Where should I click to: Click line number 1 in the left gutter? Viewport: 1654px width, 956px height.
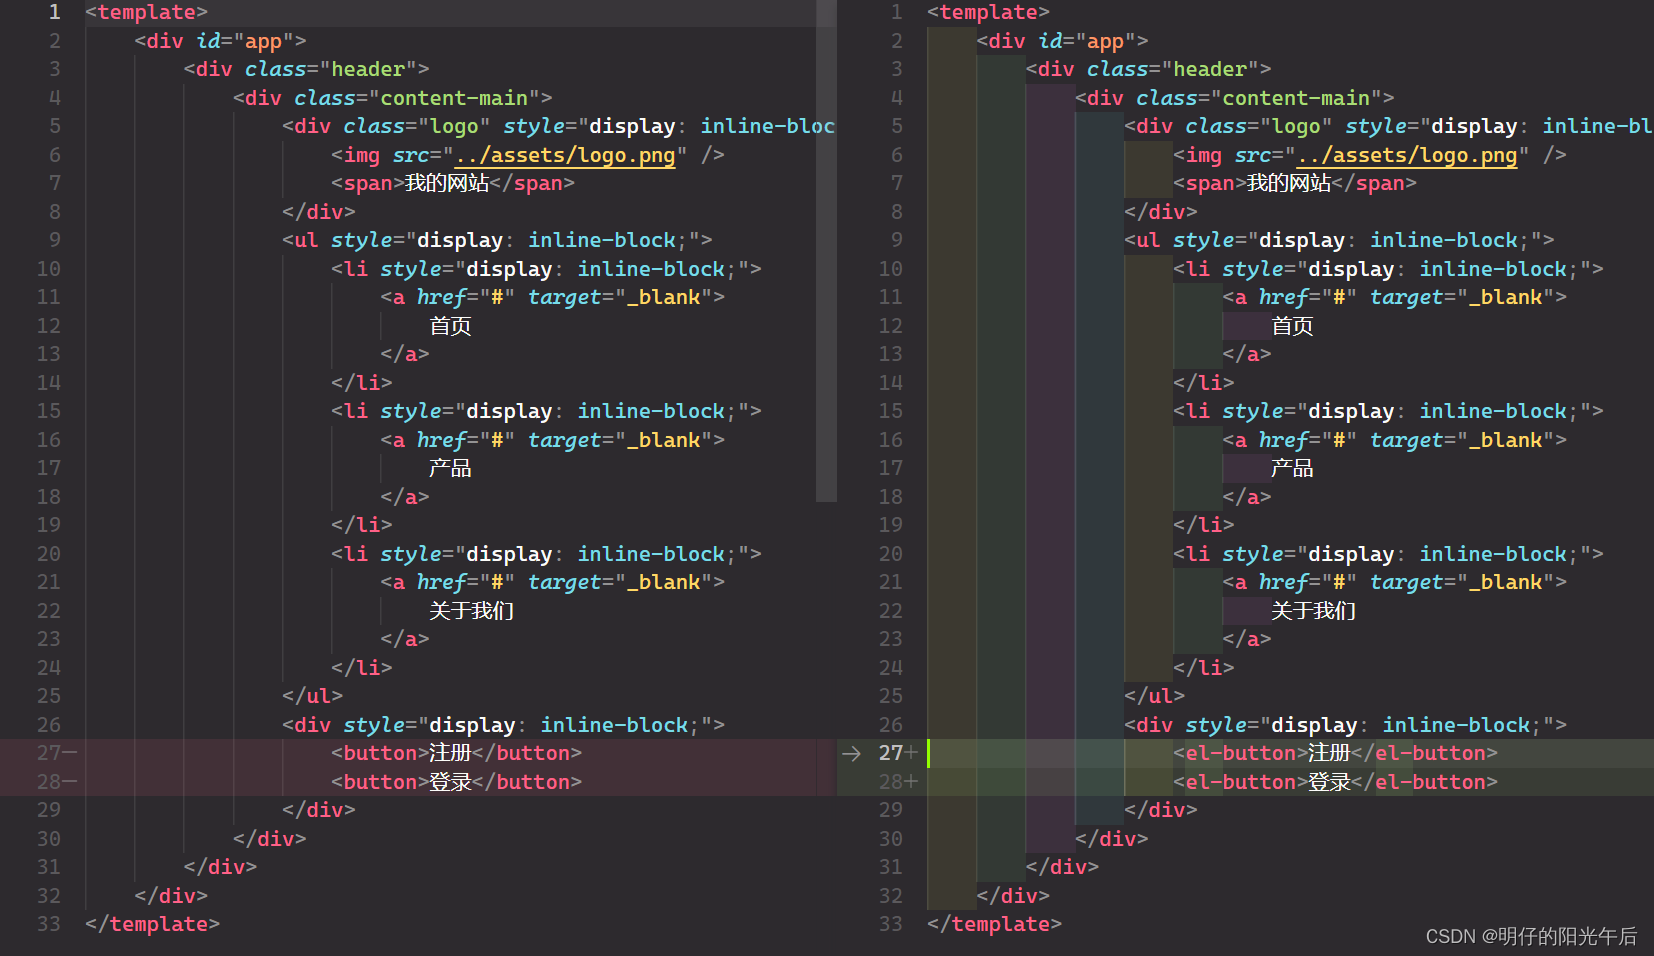point(54,12)
